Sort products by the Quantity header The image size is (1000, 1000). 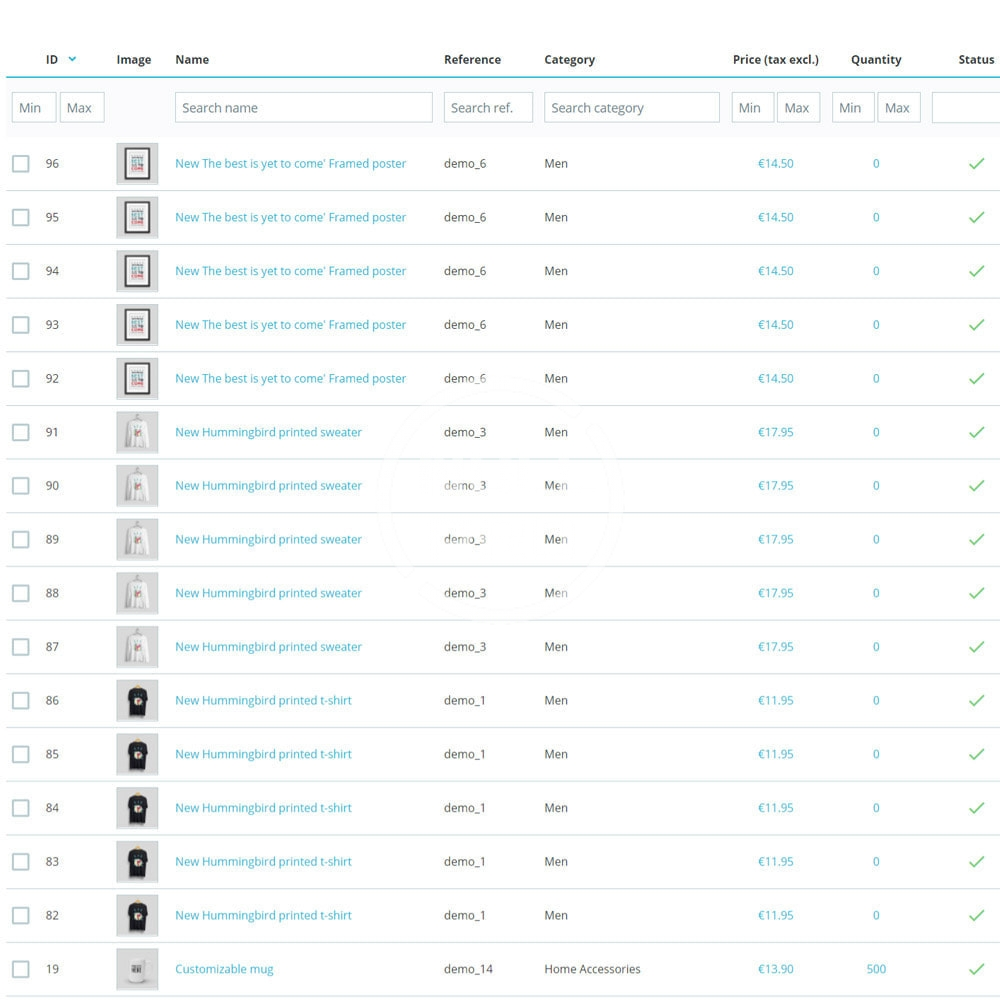[x=876, y=60]
